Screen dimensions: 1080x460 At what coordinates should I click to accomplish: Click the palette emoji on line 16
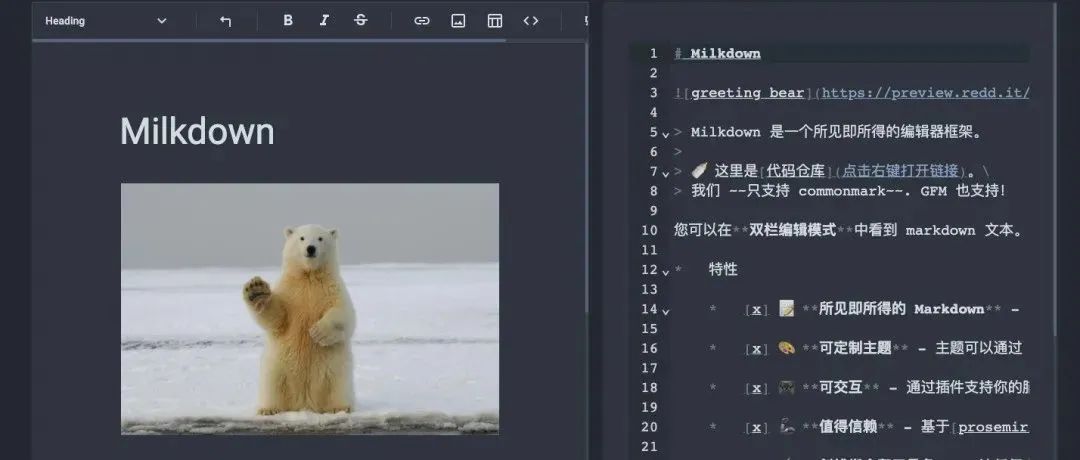787,348
